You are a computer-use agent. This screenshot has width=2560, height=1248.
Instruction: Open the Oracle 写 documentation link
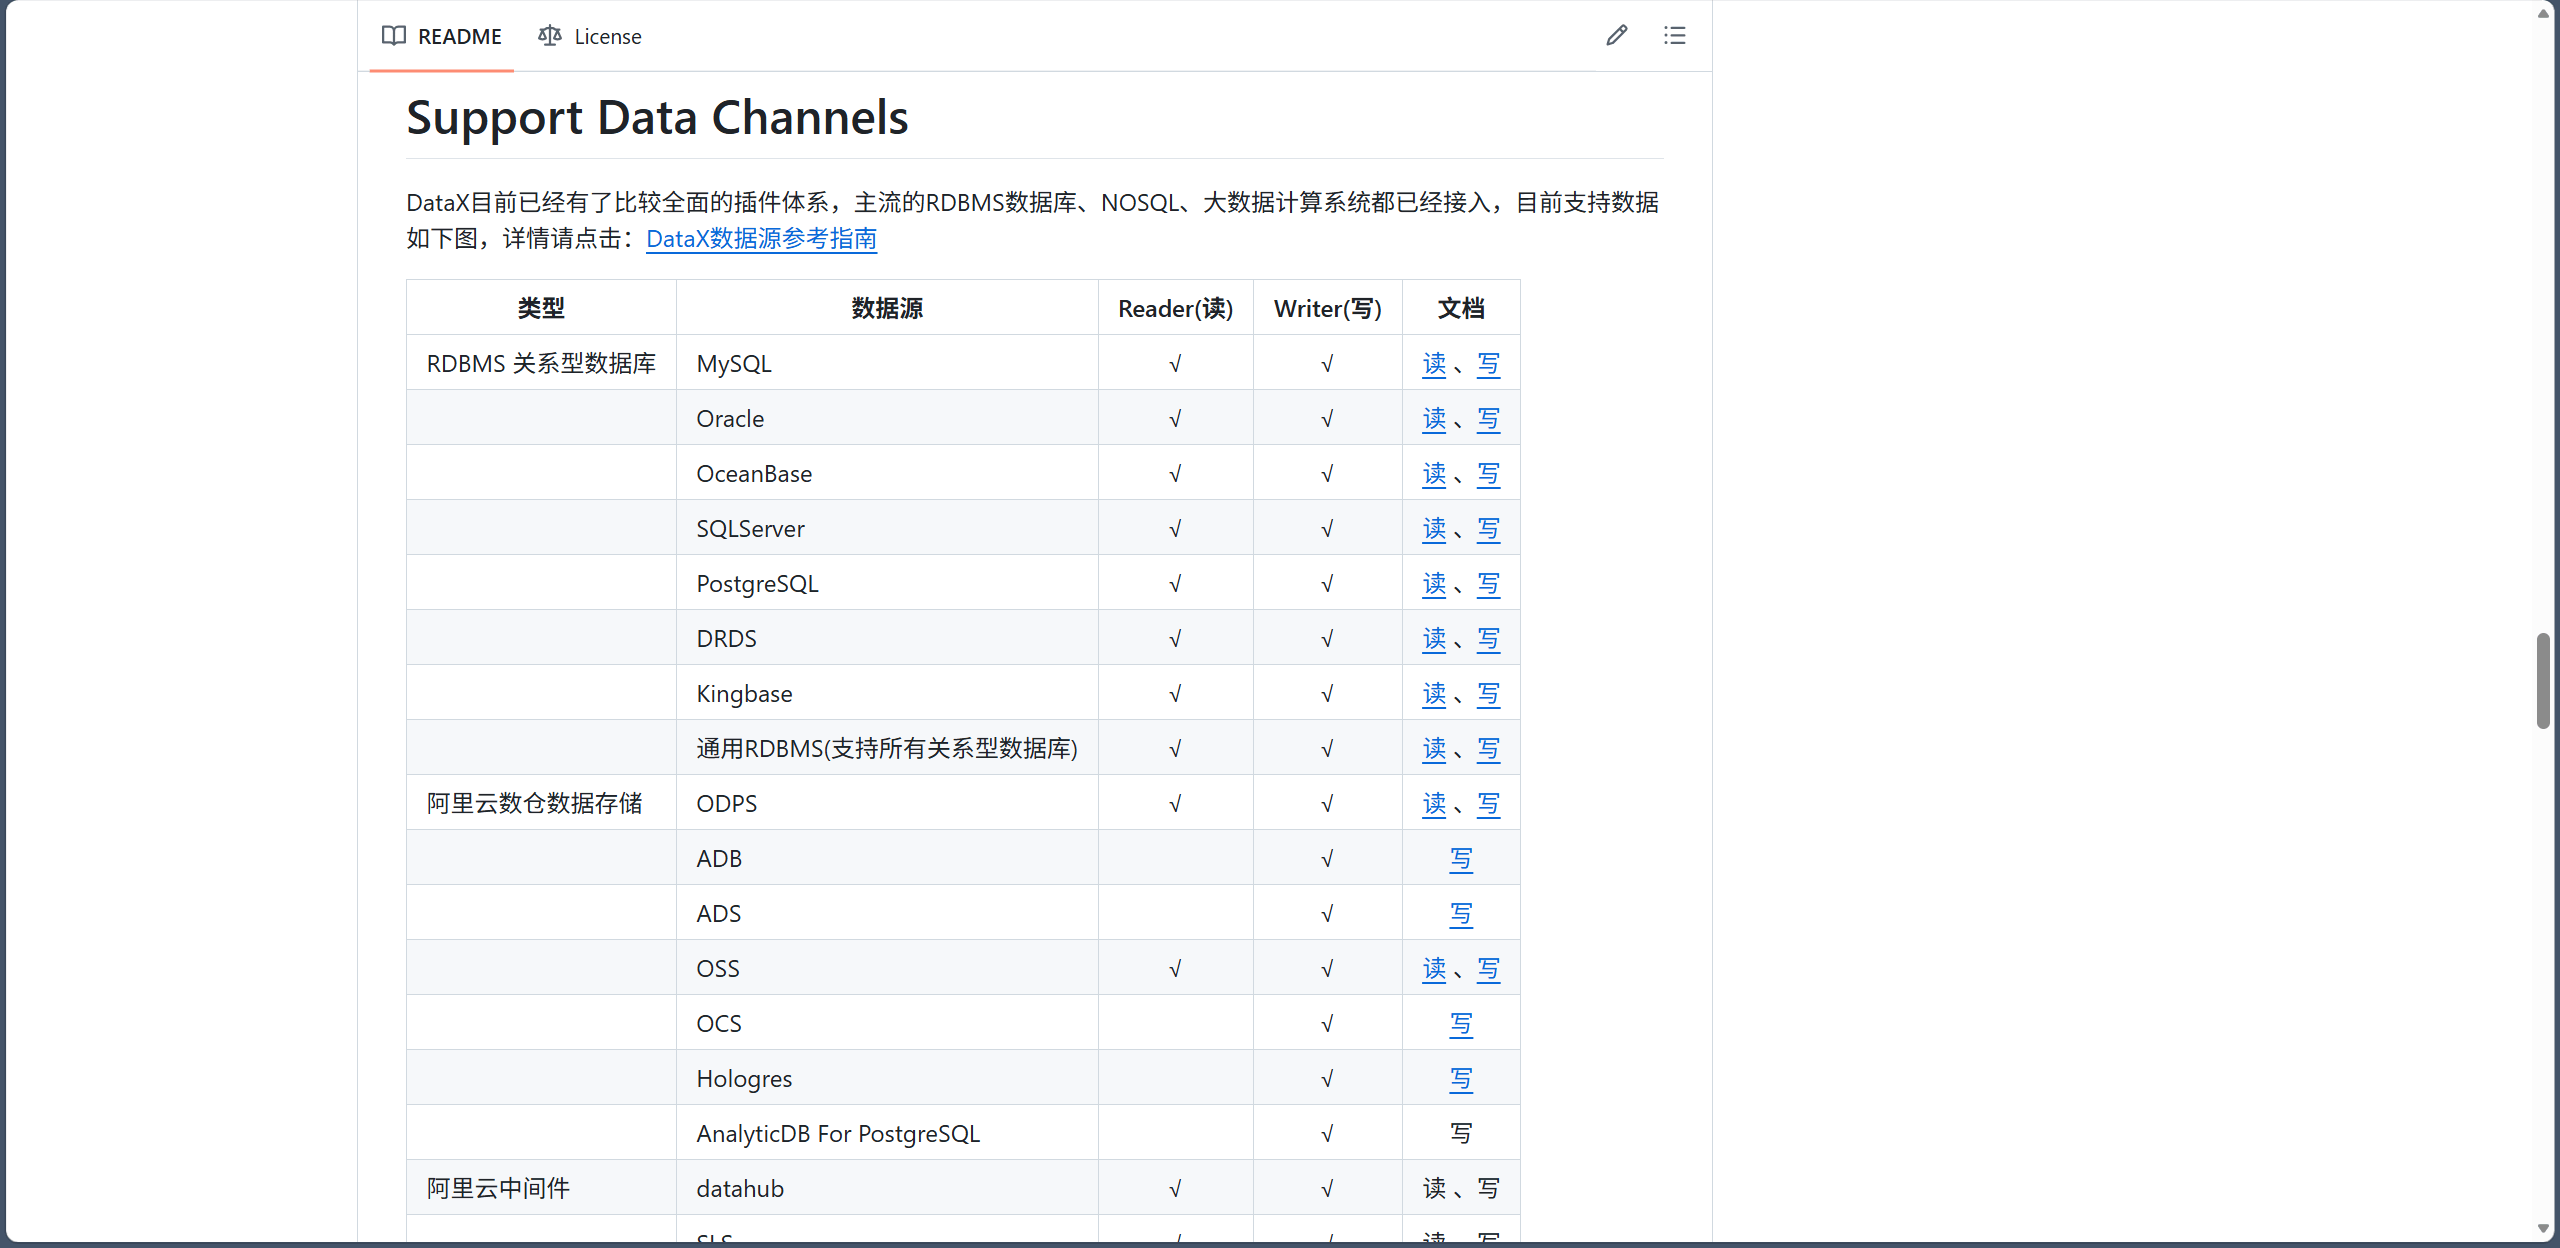click(1489, 419)
